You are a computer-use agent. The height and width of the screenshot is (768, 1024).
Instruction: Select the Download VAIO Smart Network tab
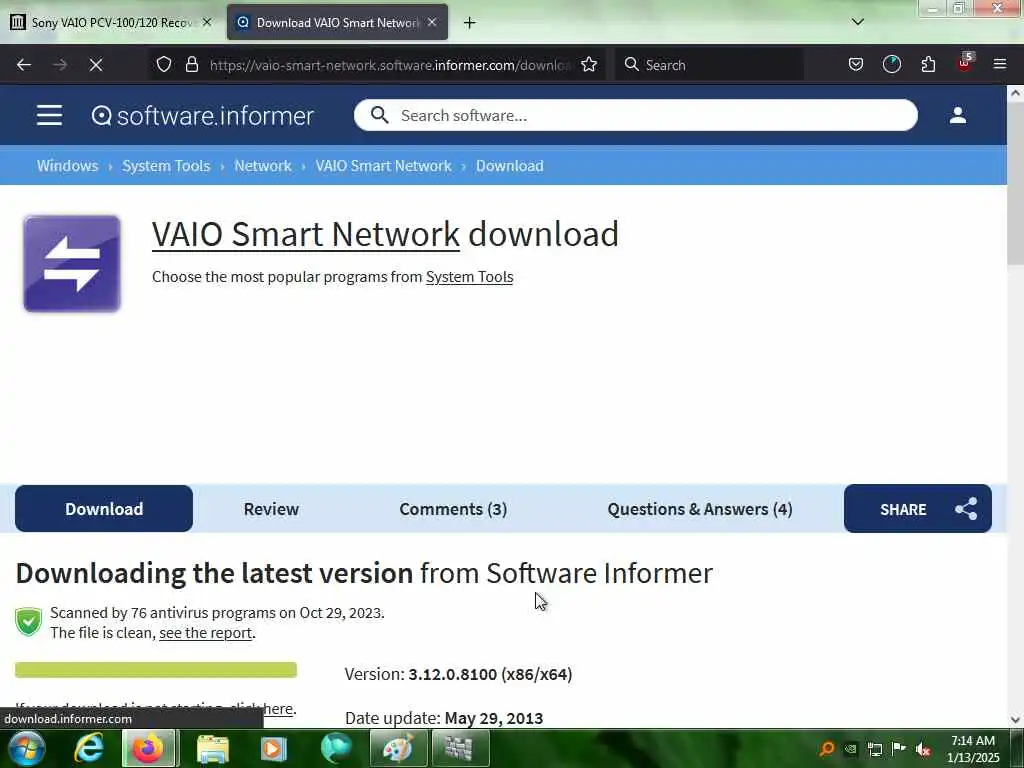337,23
